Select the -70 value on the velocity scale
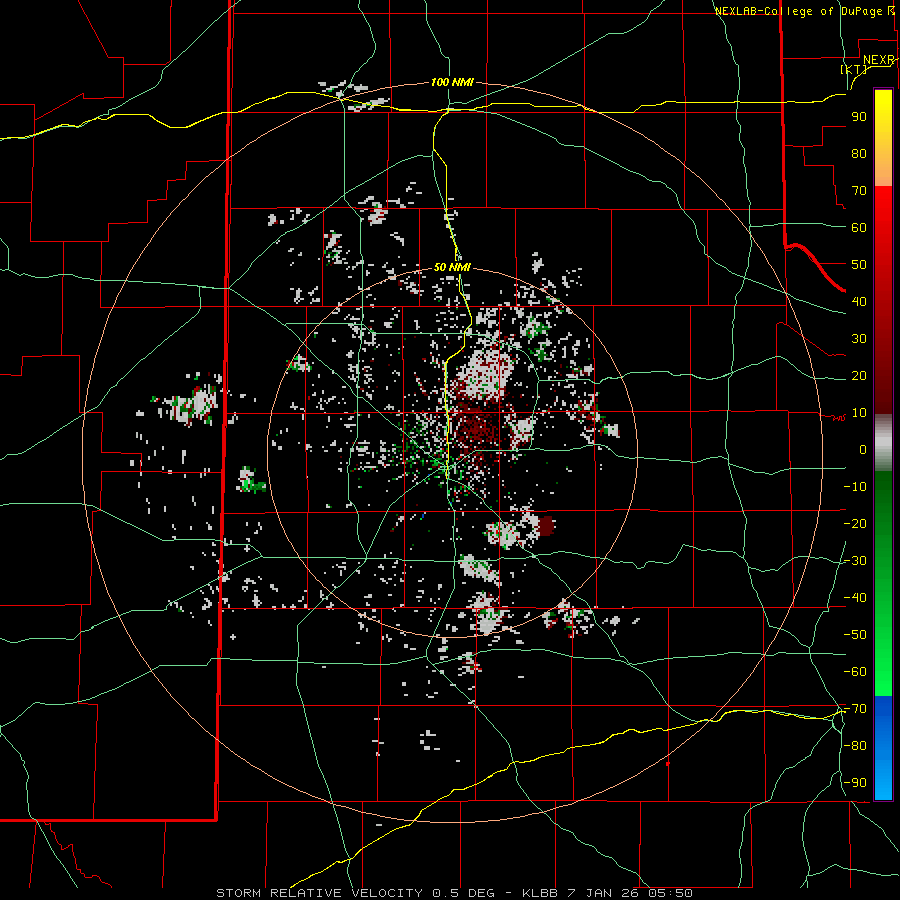The height and width of the screenshot is (900, 900). pyautogui.click(x=855, y=709)
